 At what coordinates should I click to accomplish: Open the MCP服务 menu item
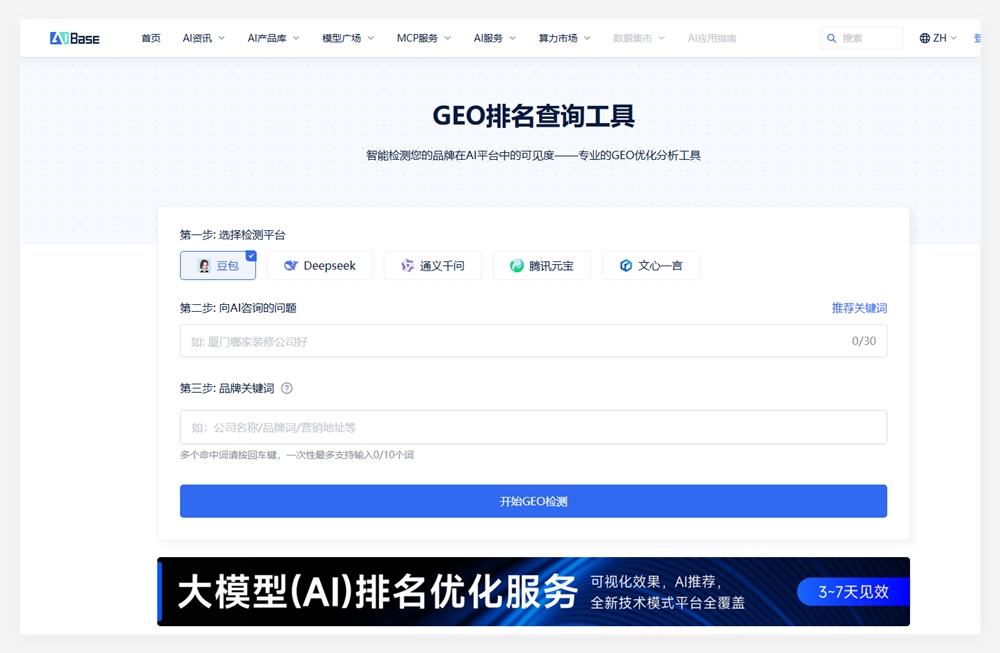tap(421, 37)
